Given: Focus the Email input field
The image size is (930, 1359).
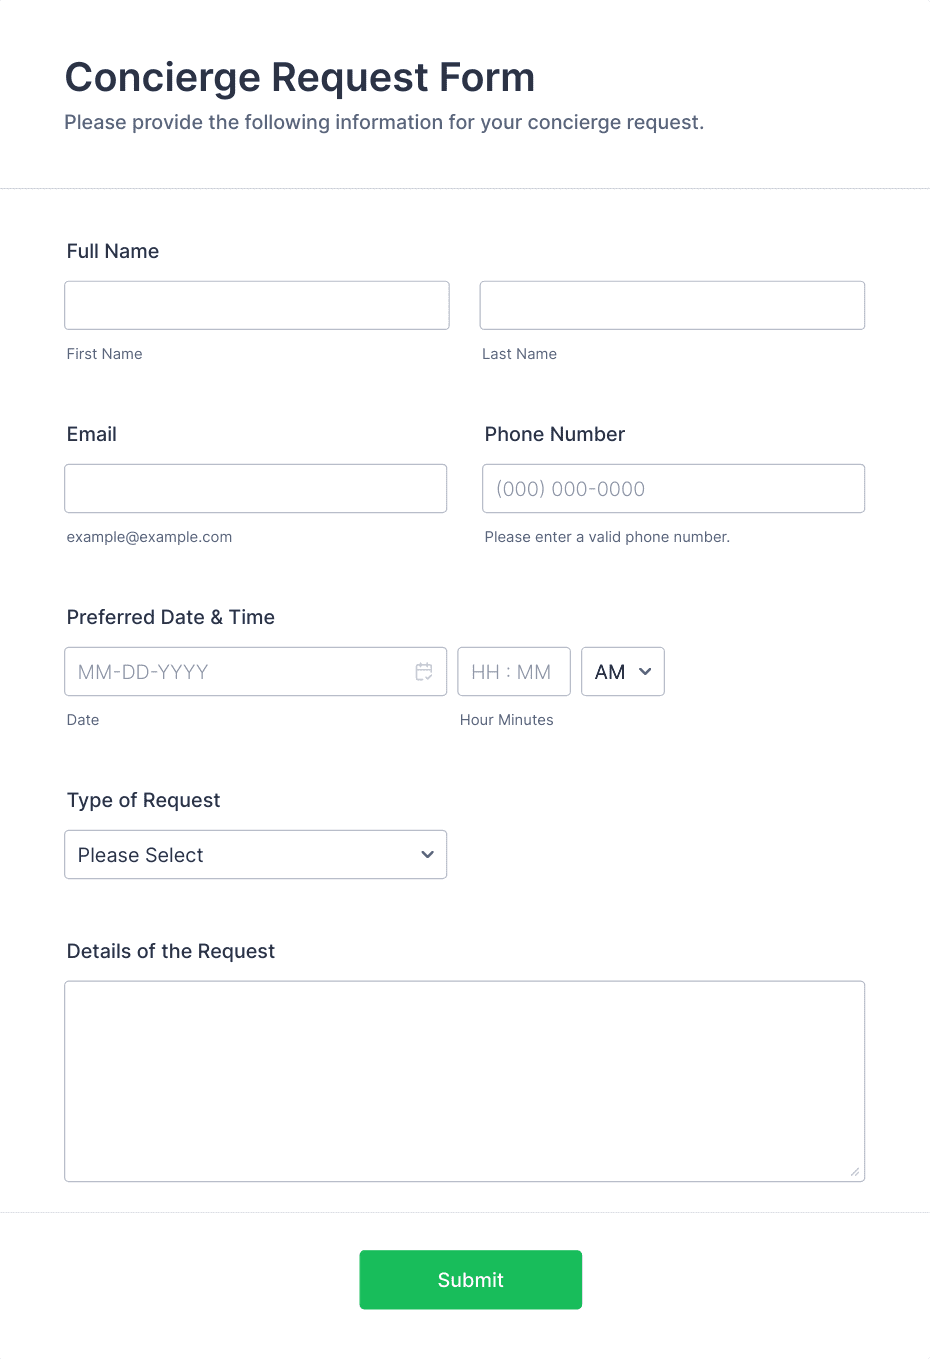Looking at the screenshot, I should [256, 488].
